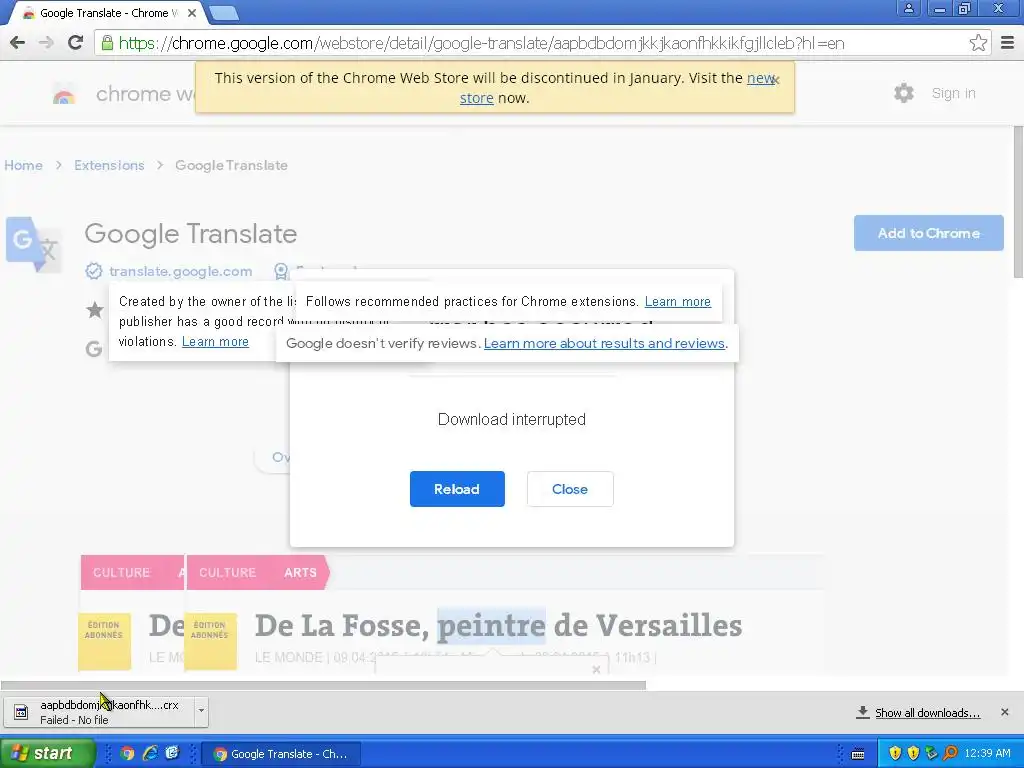Click the rating star icon
Screen dimensions: 1024x768
click(x=95, y=310)
